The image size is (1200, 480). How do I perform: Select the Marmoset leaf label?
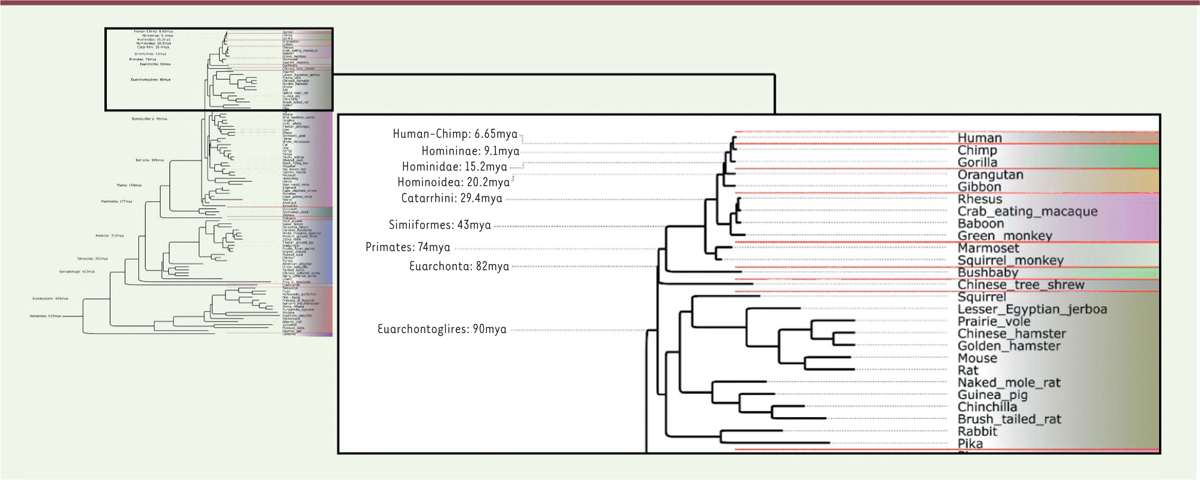click(x=990, y=247)
